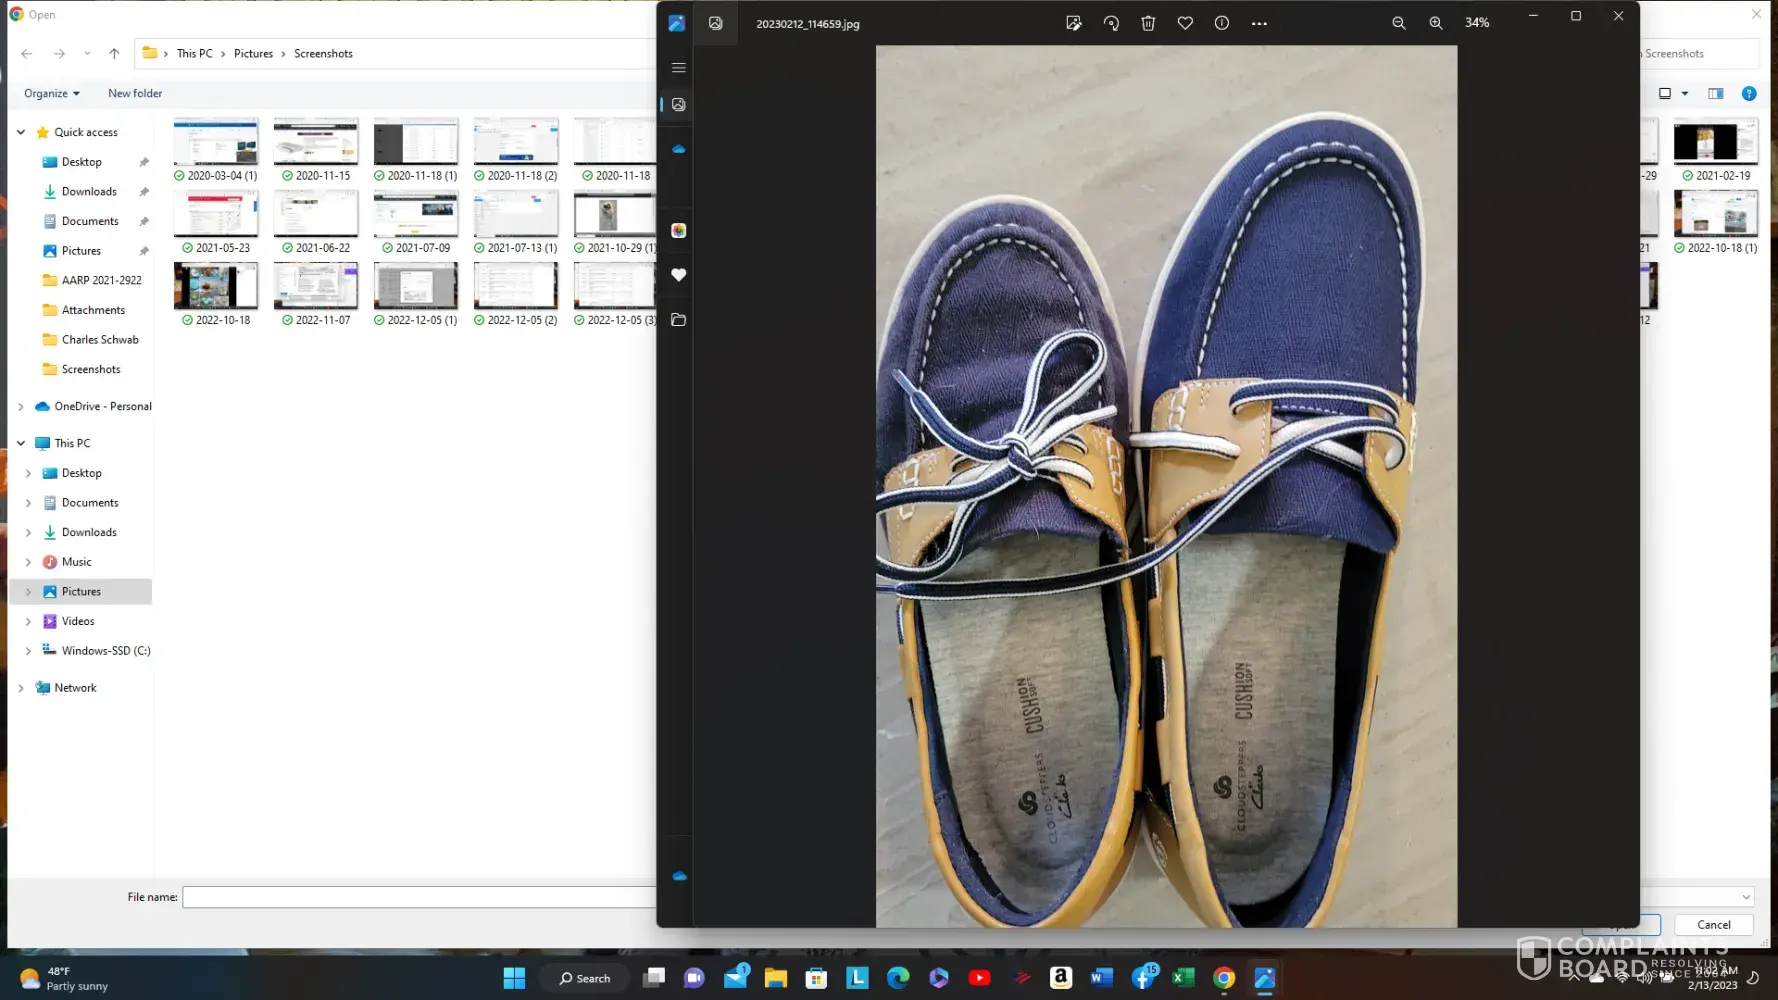Select Charles Schwab folder in navigation pane

point(99,340)
